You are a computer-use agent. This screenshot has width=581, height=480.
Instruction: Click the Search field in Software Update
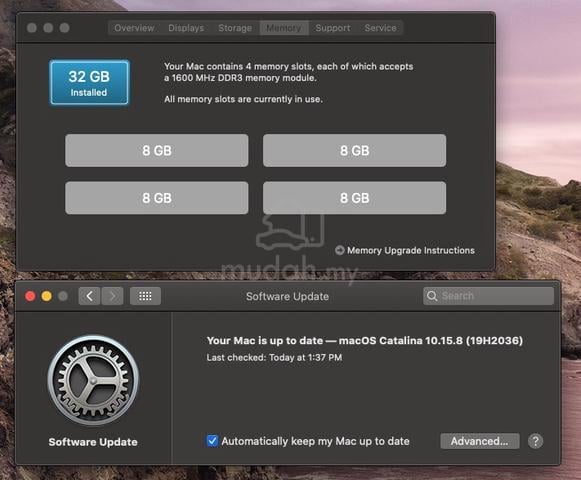point(488,296)
